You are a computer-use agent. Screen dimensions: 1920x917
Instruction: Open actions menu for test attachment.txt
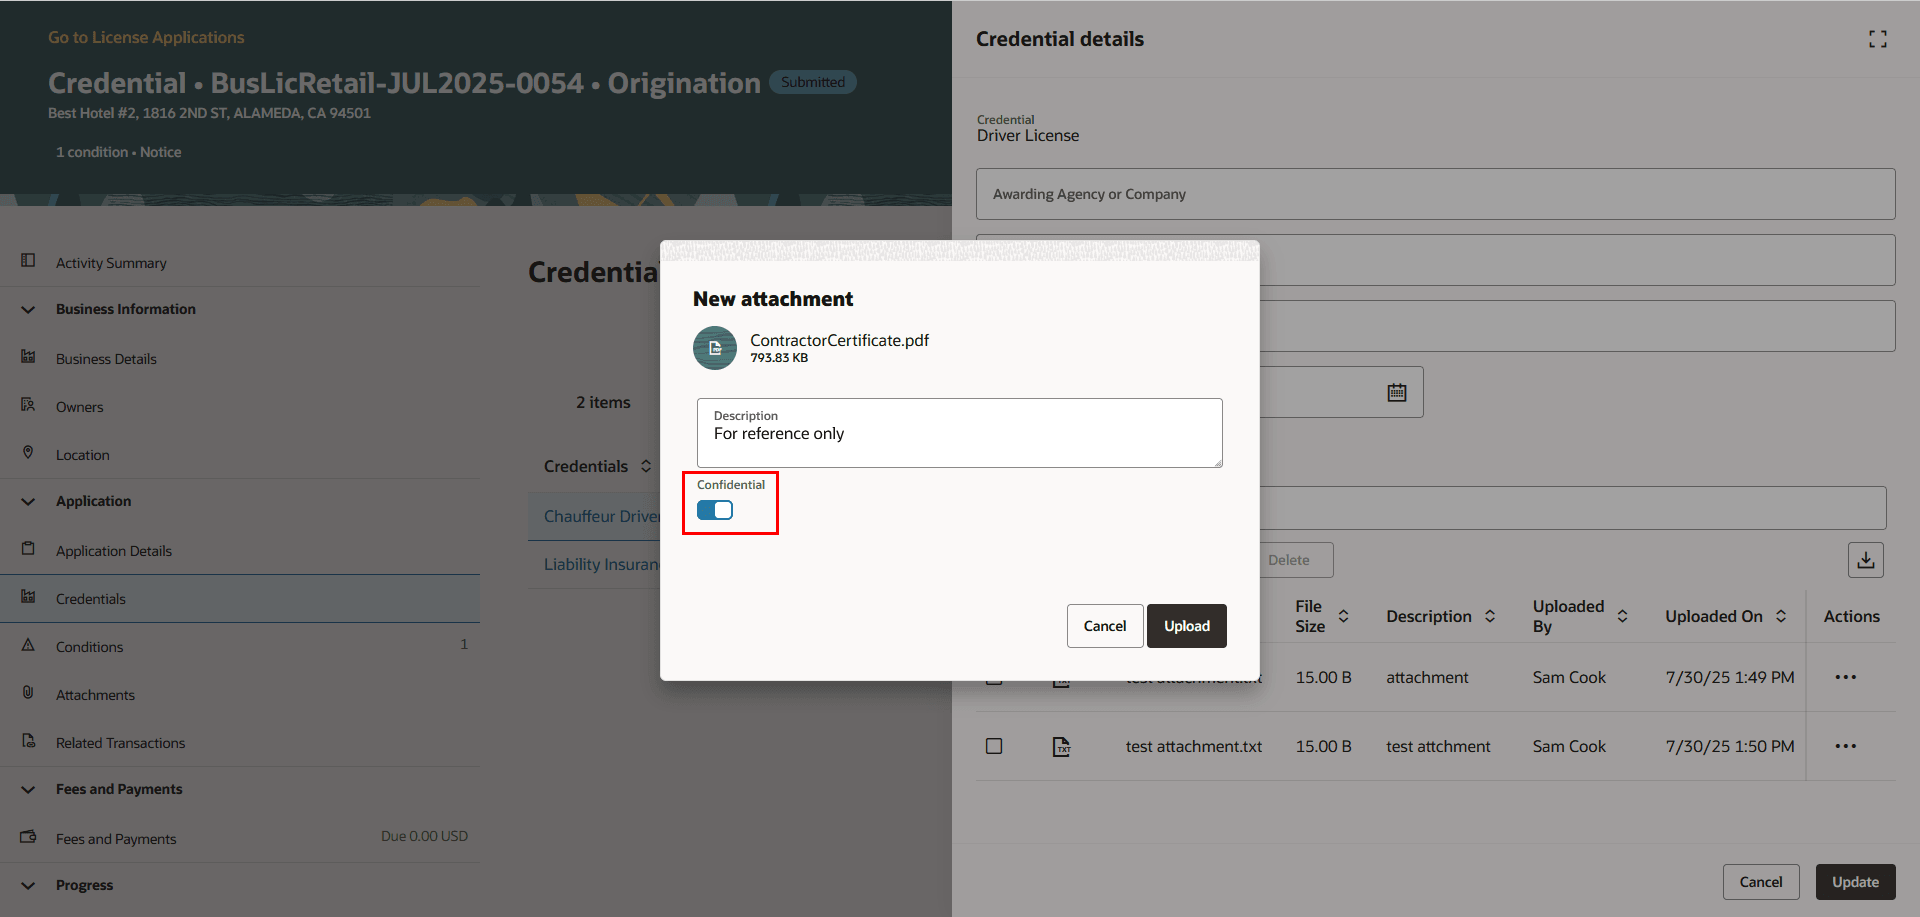(x=1845, y=745)
